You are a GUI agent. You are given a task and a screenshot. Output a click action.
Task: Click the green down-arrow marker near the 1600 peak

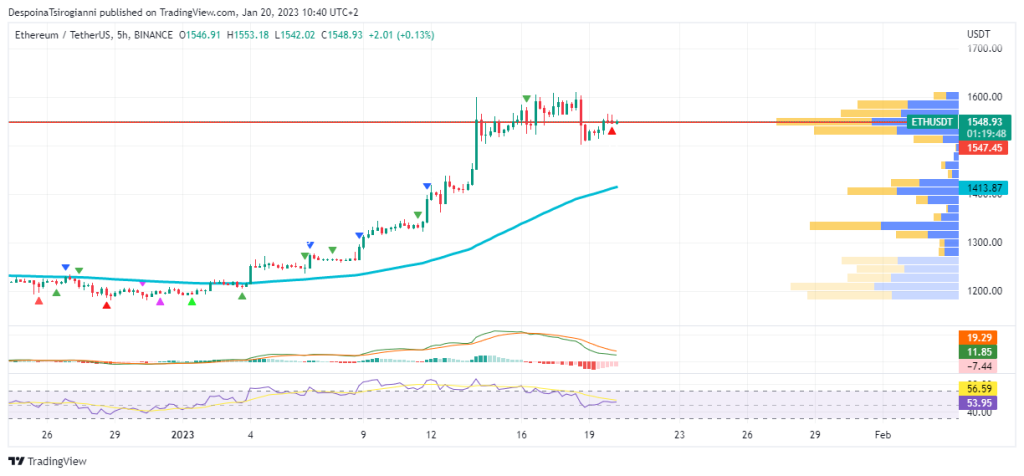(x=526, y=99)
